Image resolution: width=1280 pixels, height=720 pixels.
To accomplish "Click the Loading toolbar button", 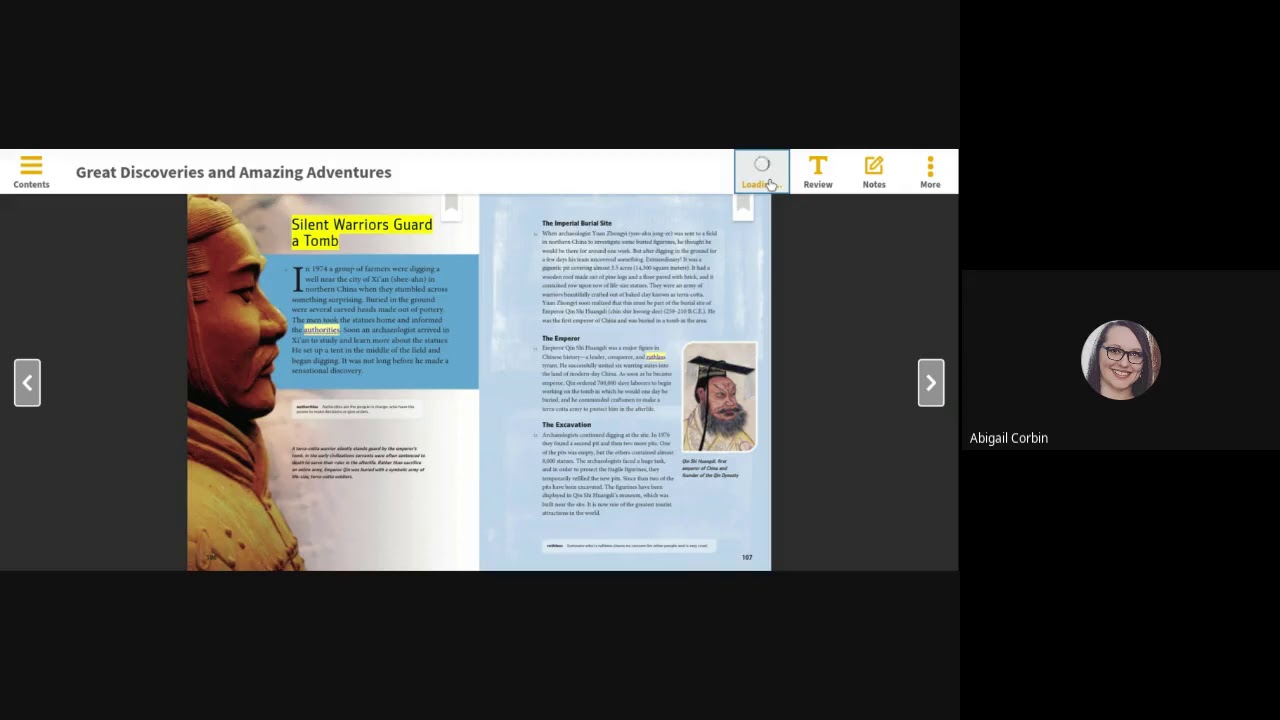I will tap(761, 172).
